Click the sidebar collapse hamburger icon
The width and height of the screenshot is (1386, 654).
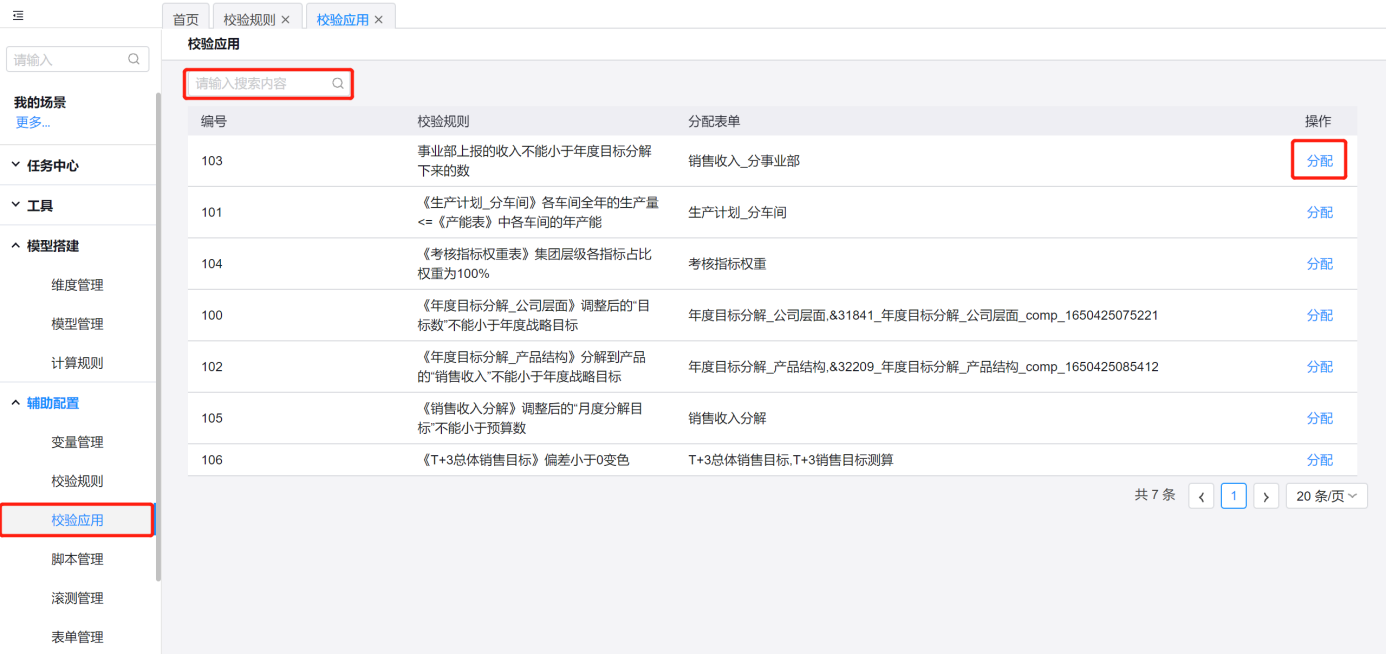(18, 16)
